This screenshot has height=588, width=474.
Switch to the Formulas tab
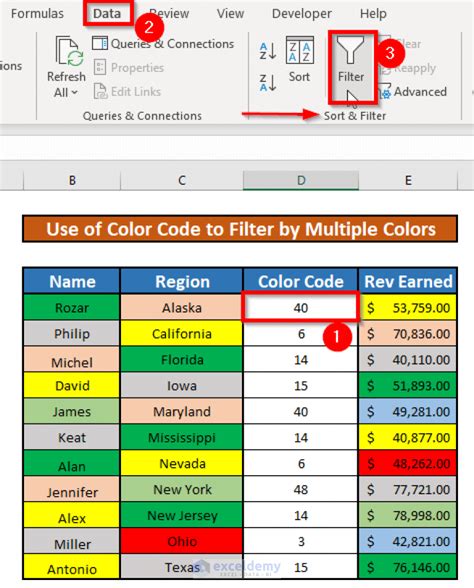click(37, 14)
